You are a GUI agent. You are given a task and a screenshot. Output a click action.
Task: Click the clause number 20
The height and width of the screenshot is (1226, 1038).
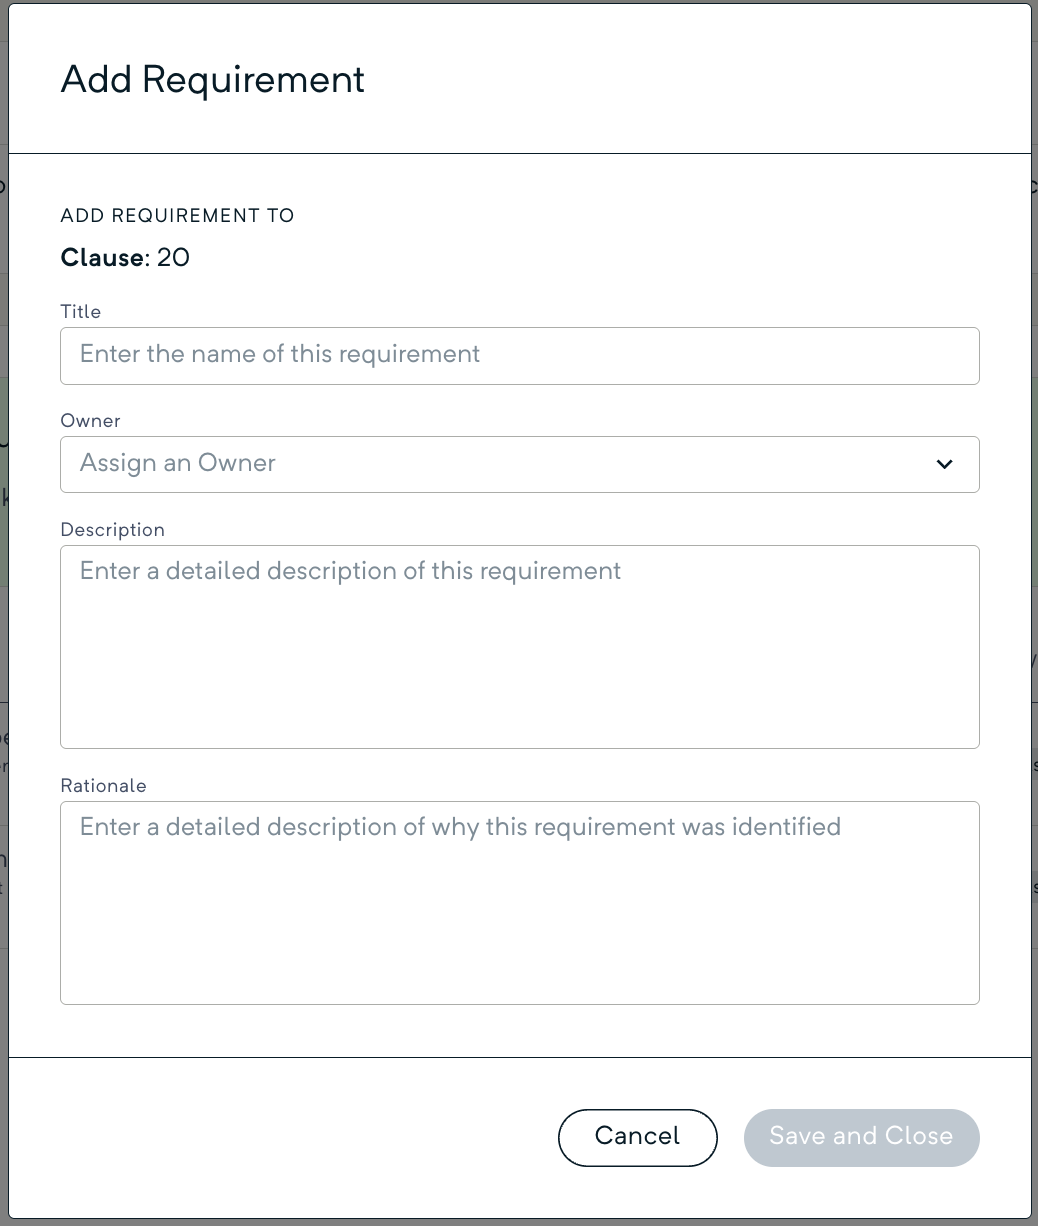click(173, 258)
